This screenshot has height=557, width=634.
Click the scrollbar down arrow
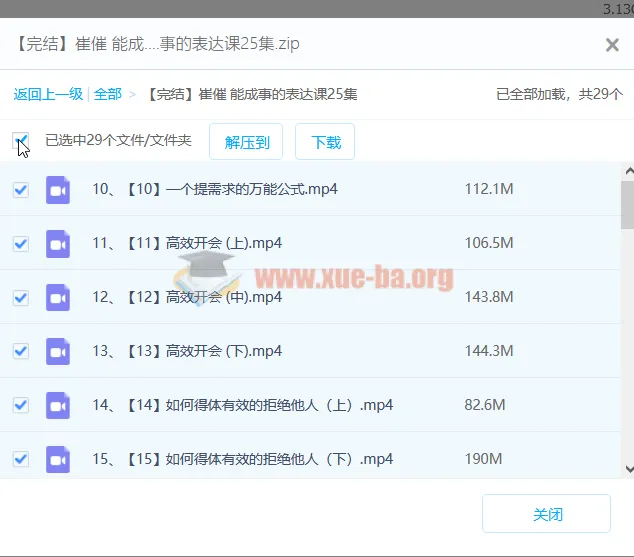pos(627,468)
